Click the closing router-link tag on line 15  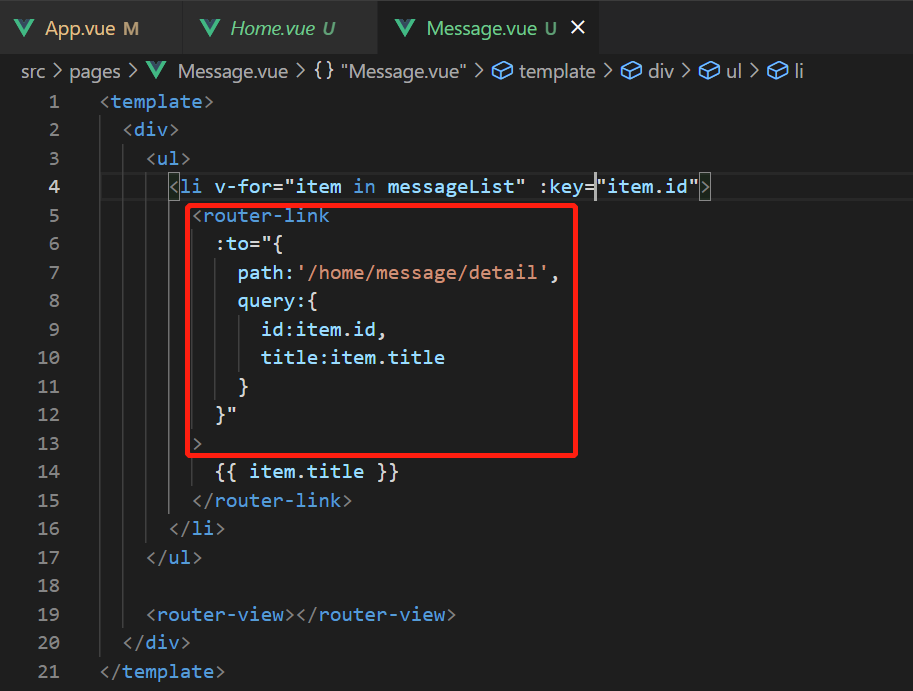coord(273,500)
